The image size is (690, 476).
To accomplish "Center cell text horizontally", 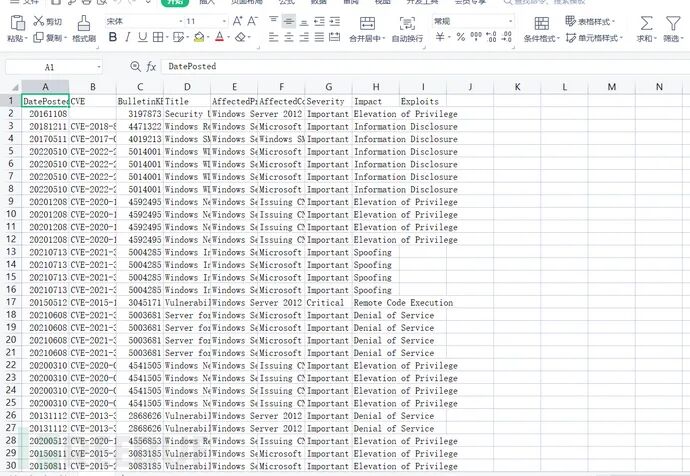I will [289, 37].
